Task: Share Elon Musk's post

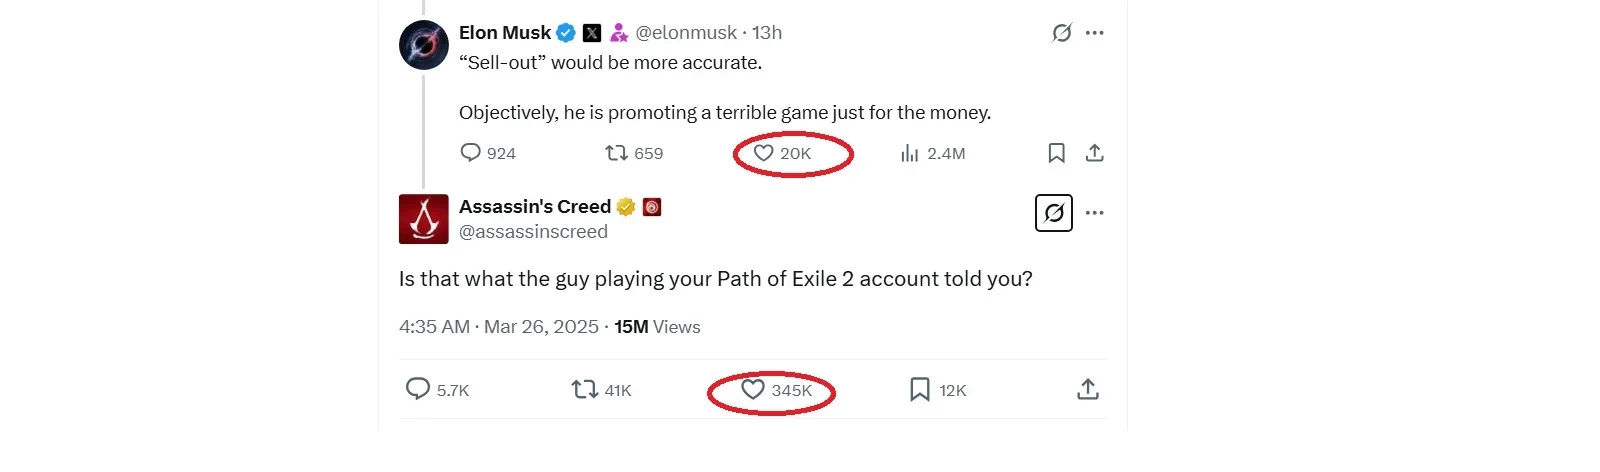Action: pos(1095,153)
